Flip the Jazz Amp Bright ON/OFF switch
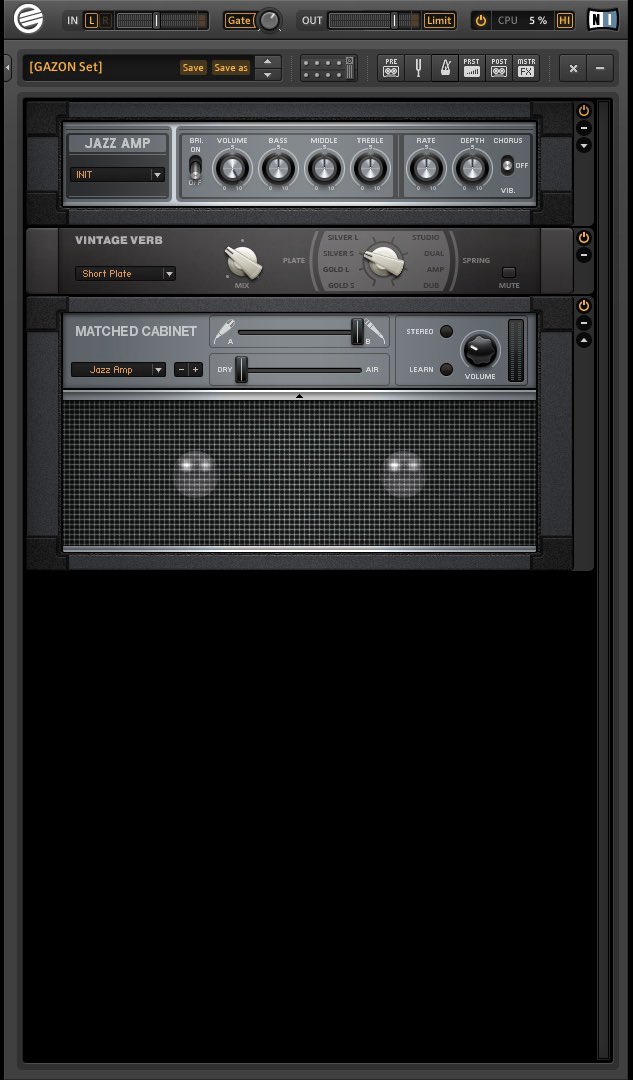Viewport: 633px width, 1080px height. click(196, 167)
